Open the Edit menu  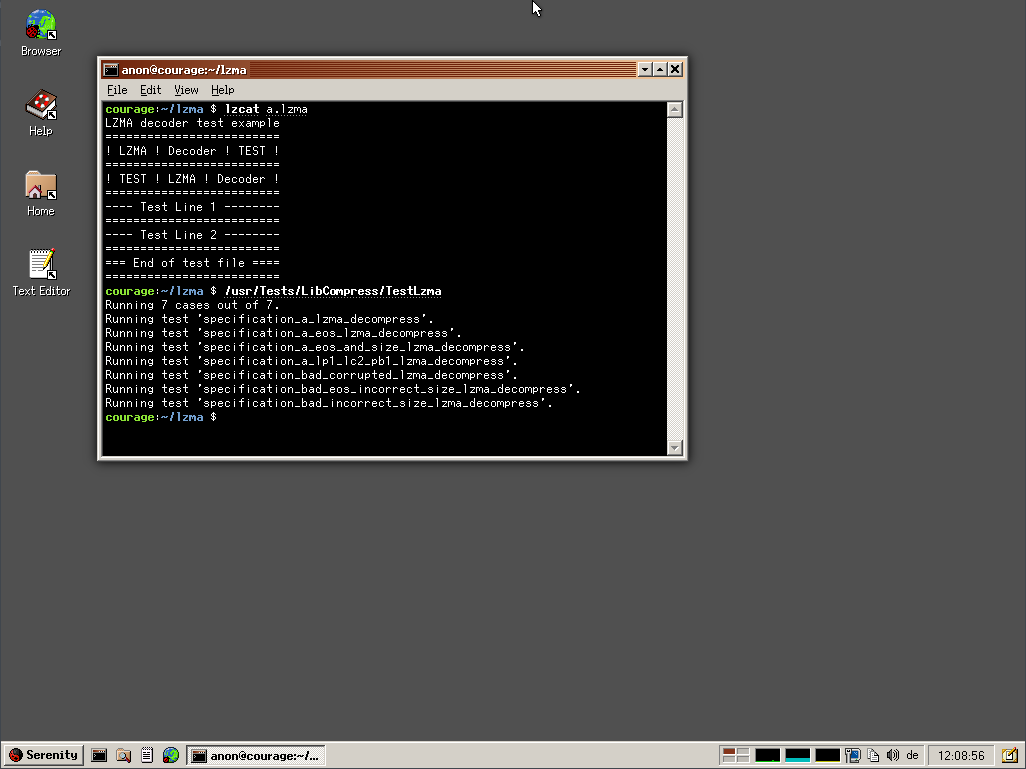click(x=150, y=90)
